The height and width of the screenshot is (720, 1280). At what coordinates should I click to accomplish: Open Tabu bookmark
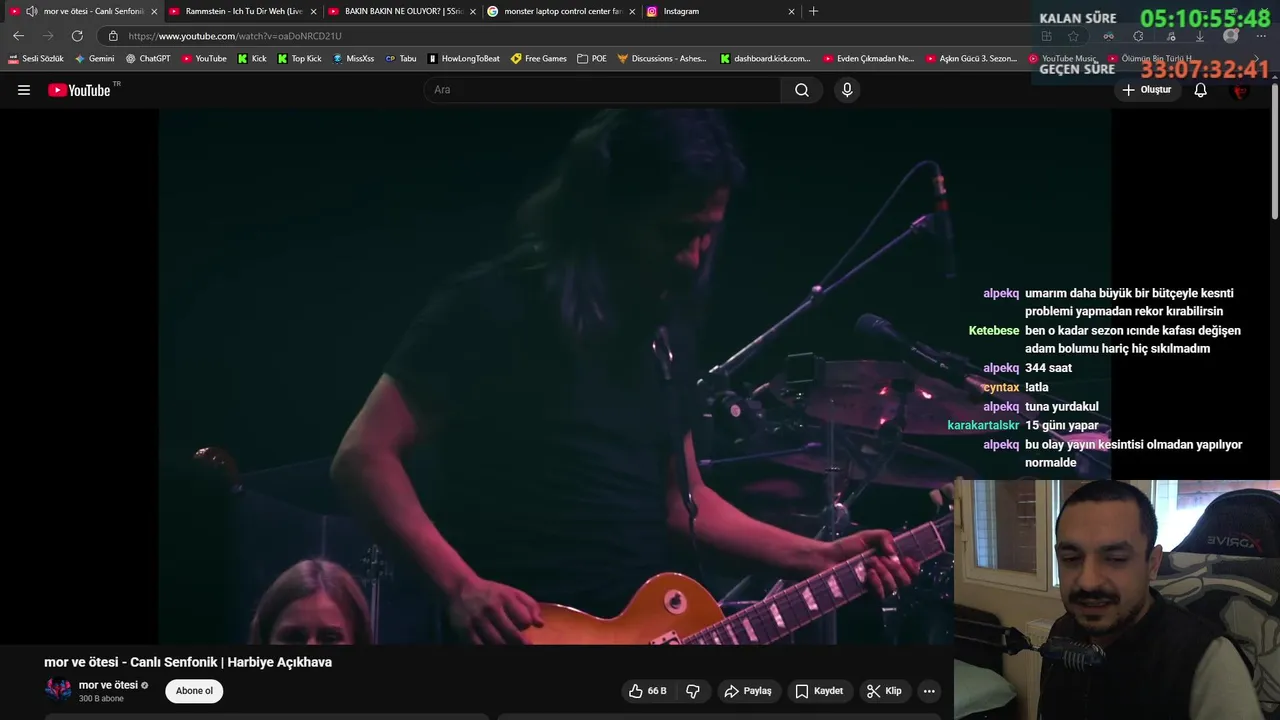pyautogui.click(x=401, y=59)
